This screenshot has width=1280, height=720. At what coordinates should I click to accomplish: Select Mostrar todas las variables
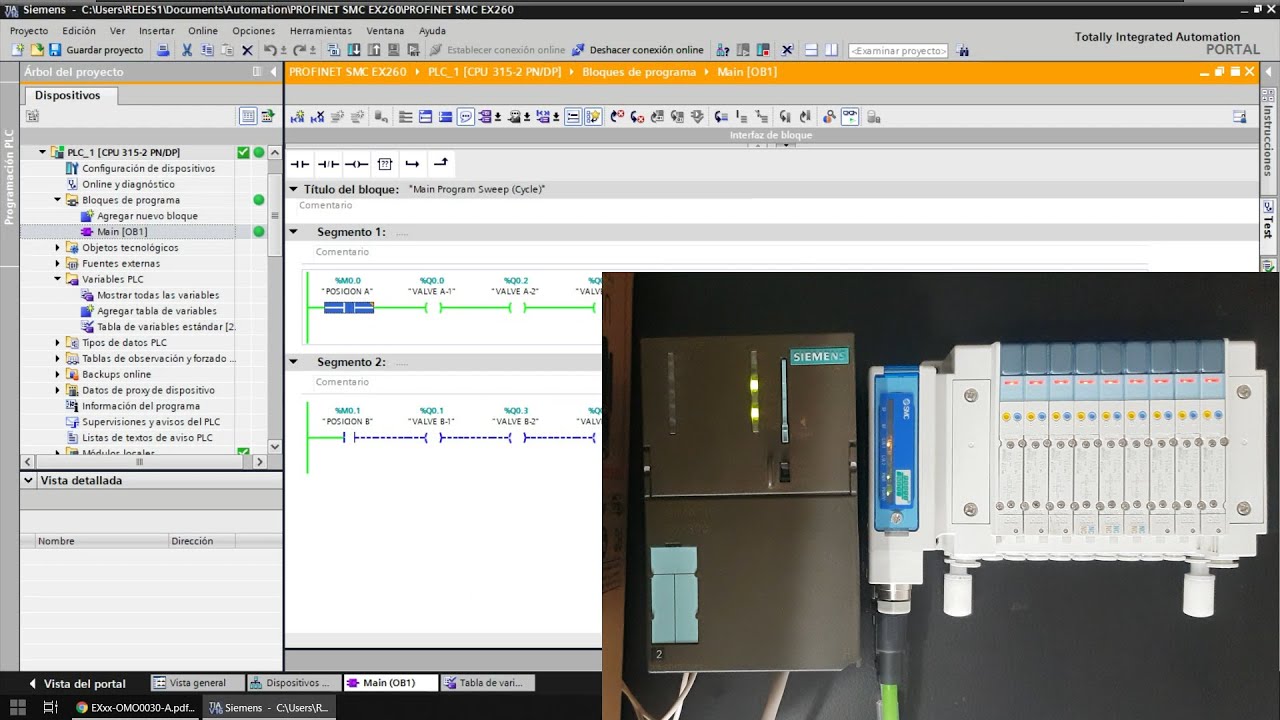[157, 295]
